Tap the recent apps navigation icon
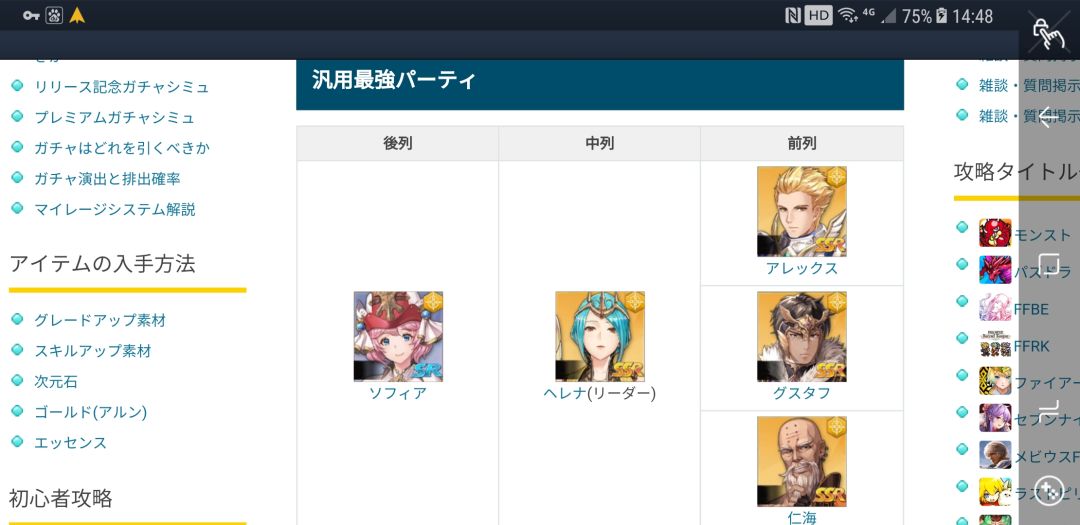This screenshot has width=1080, height=525. coord(1048,409)
